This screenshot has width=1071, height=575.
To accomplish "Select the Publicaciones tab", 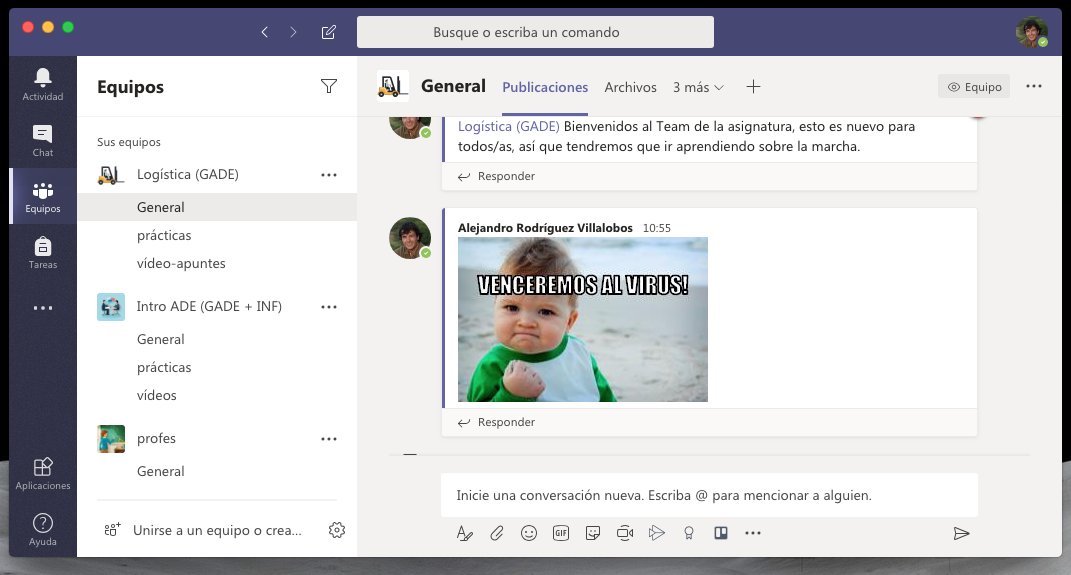I will (545, 87).
